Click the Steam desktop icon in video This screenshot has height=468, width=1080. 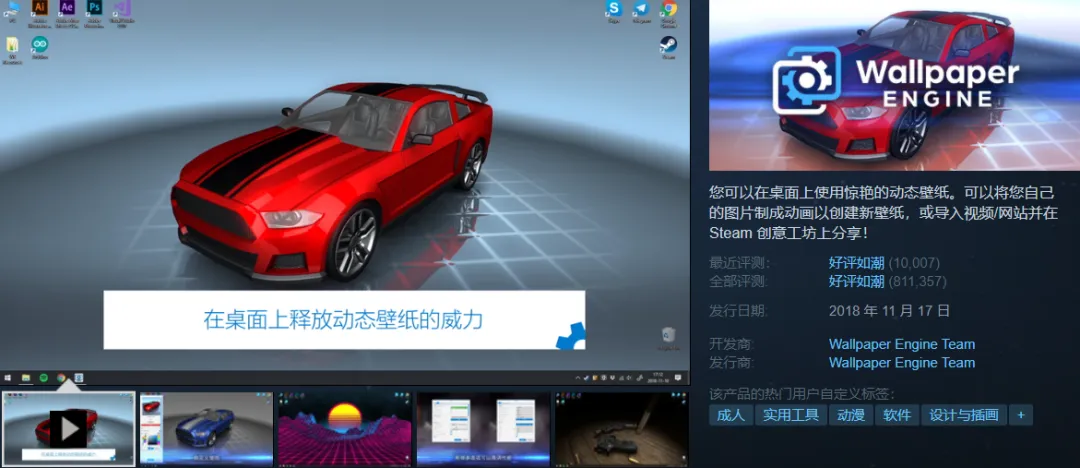668,44
